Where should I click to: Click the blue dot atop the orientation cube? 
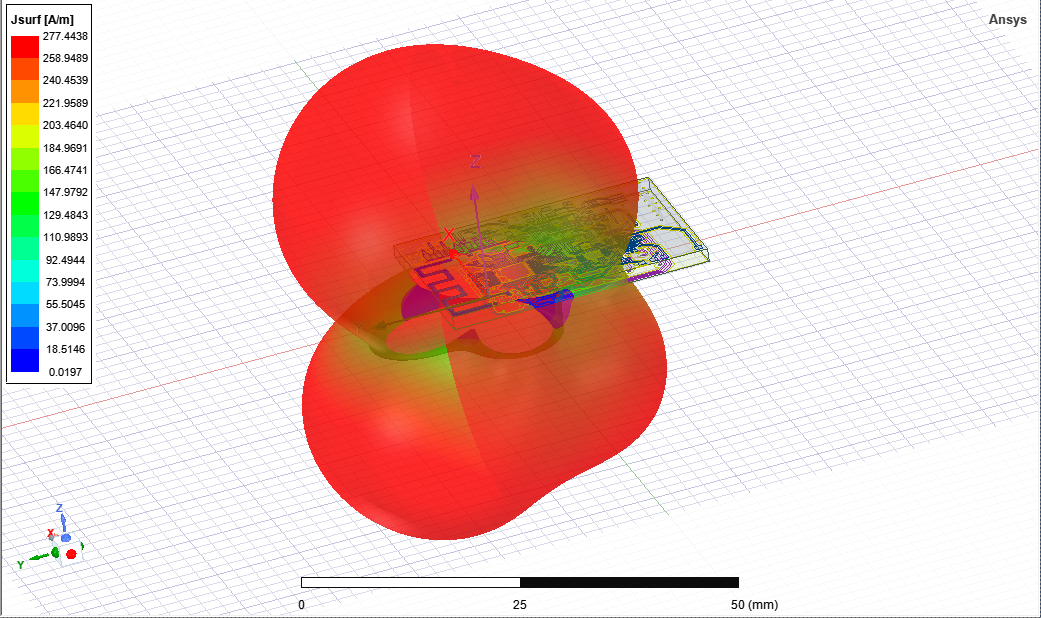(x=65, y=538)
